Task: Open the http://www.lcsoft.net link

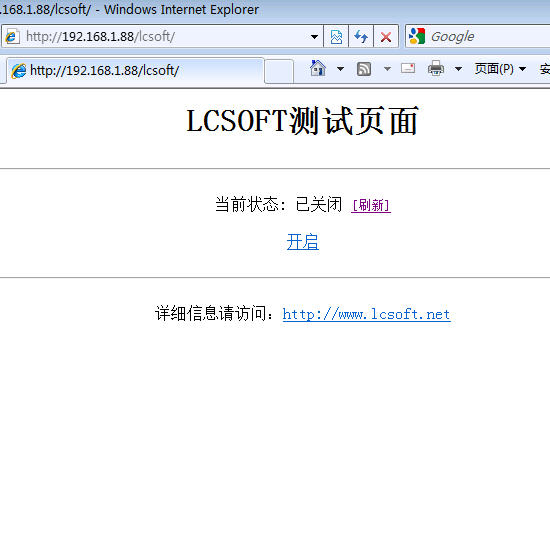Action: pyautogui.click(x=366, y=314)
